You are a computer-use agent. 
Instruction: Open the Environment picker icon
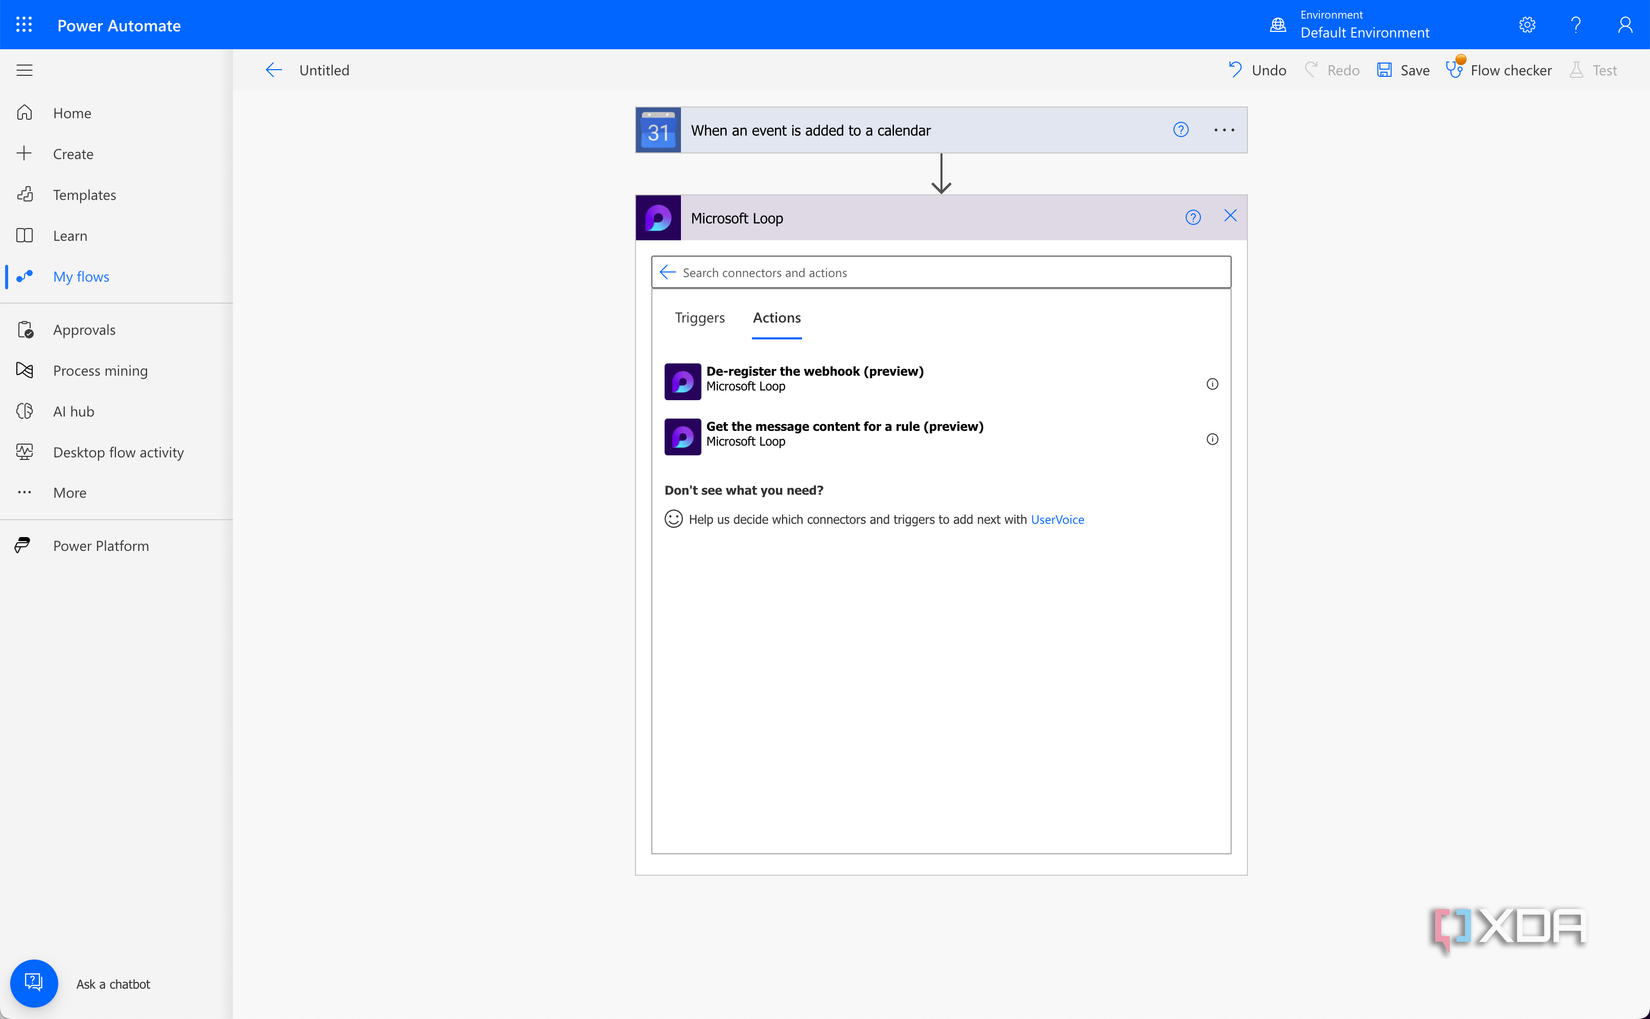tap(1277, 25)
